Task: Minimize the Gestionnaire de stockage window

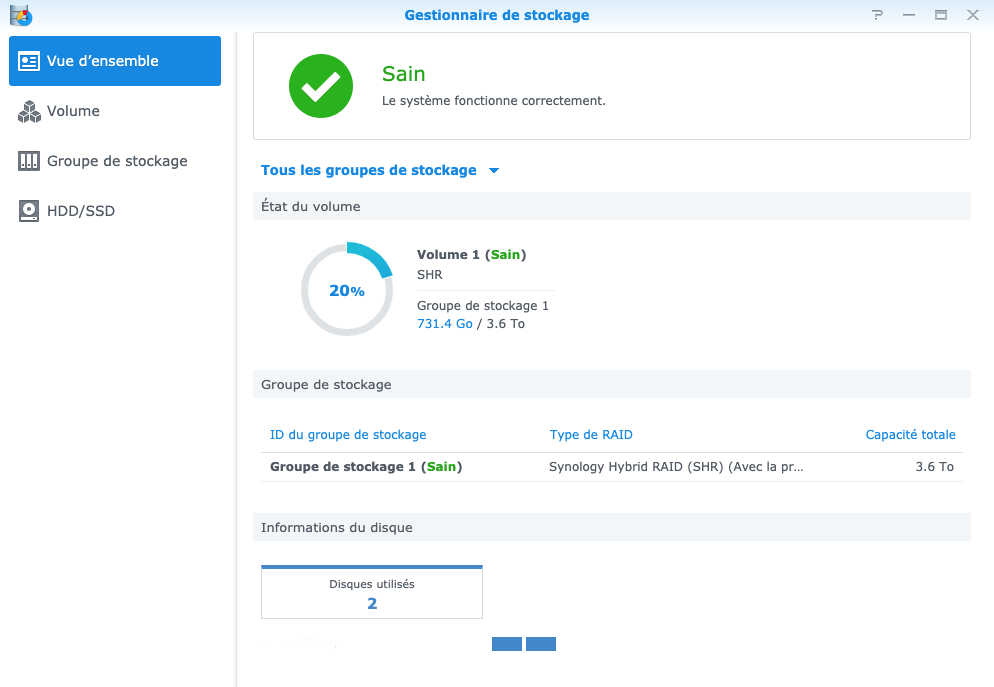Action: (909, 15)
